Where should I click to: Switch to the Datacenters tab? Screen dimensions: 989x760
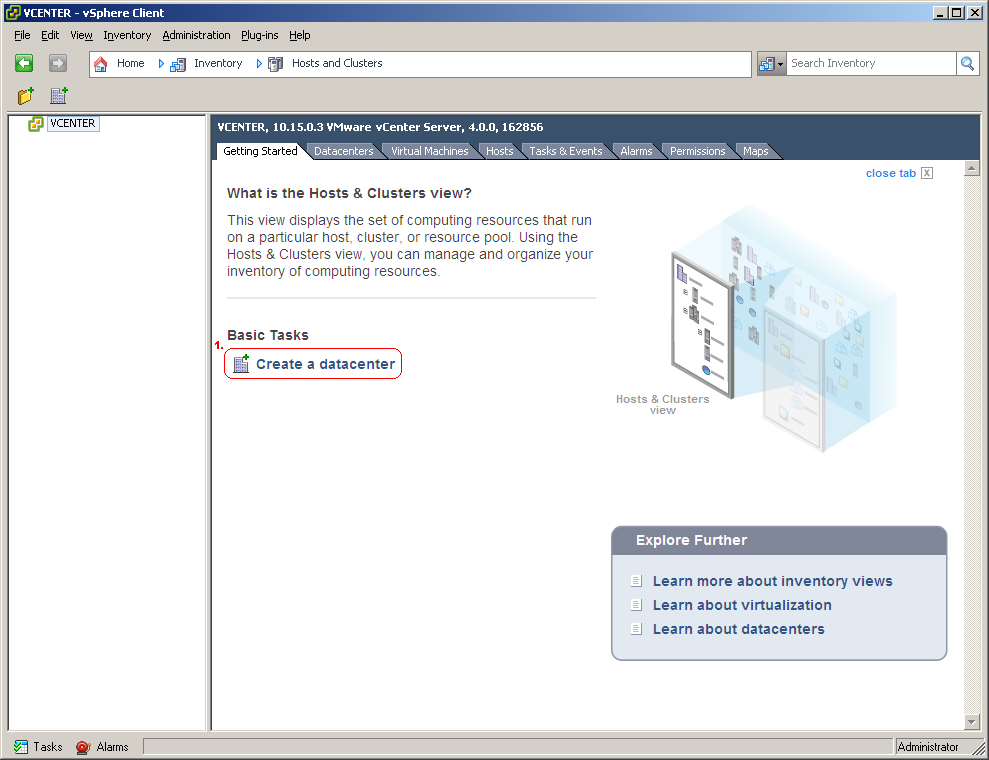pos(344,151)
